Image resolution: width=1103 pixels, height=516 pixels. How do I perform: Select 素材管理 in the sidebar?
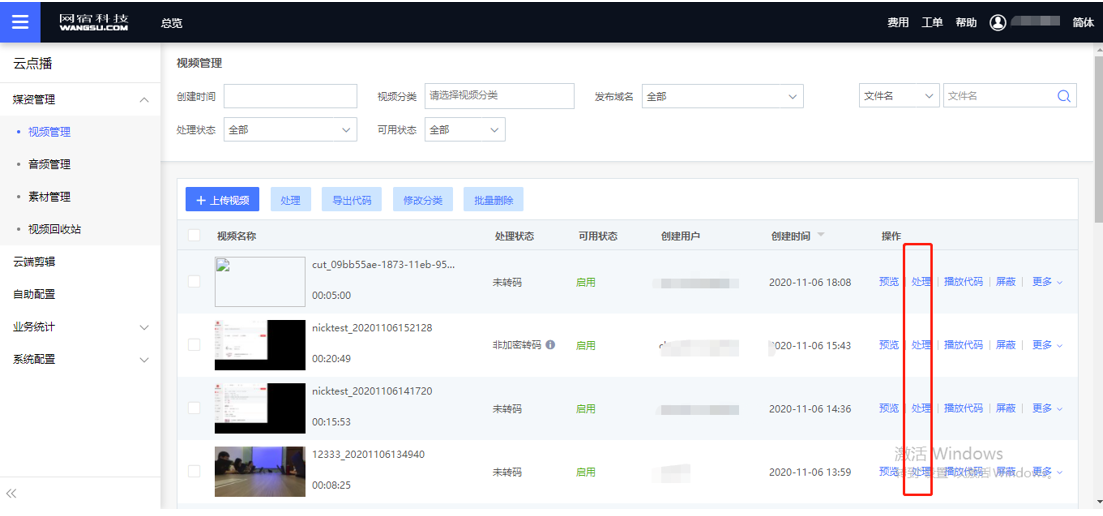49,197
